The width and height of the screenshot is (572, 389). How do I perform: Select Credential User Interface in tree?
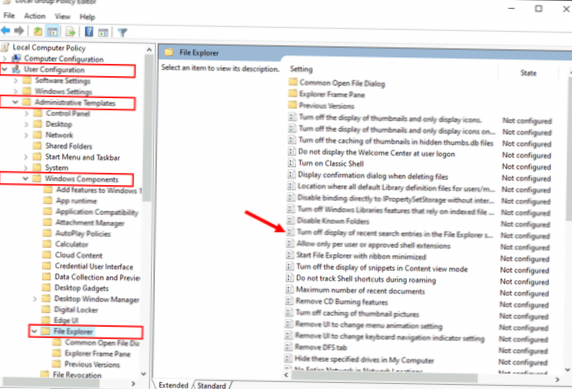click(x=94, y=266)
